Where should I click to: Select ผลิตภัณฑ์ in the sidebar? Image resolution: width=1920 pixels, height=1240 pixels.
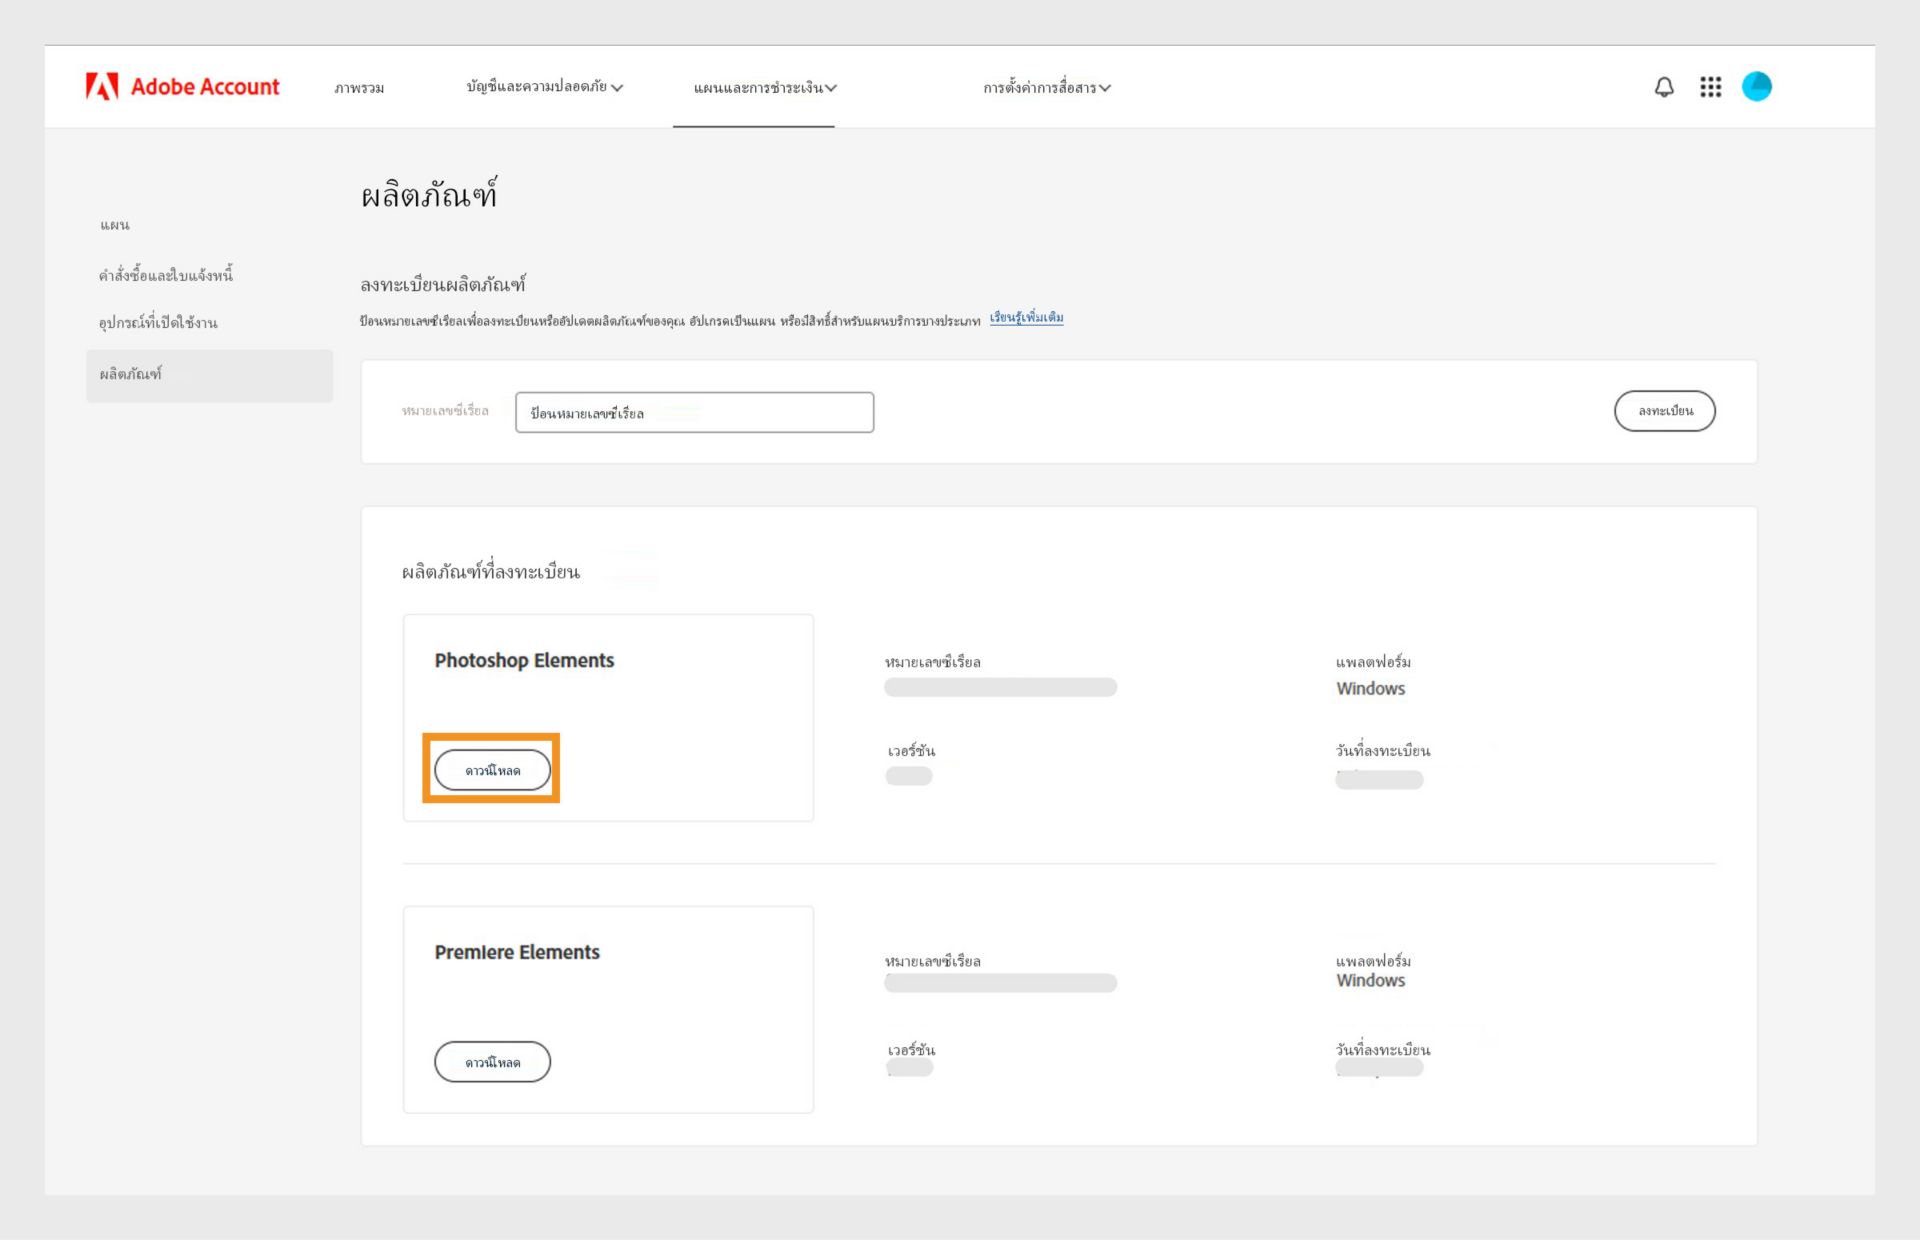pos(131,375)
